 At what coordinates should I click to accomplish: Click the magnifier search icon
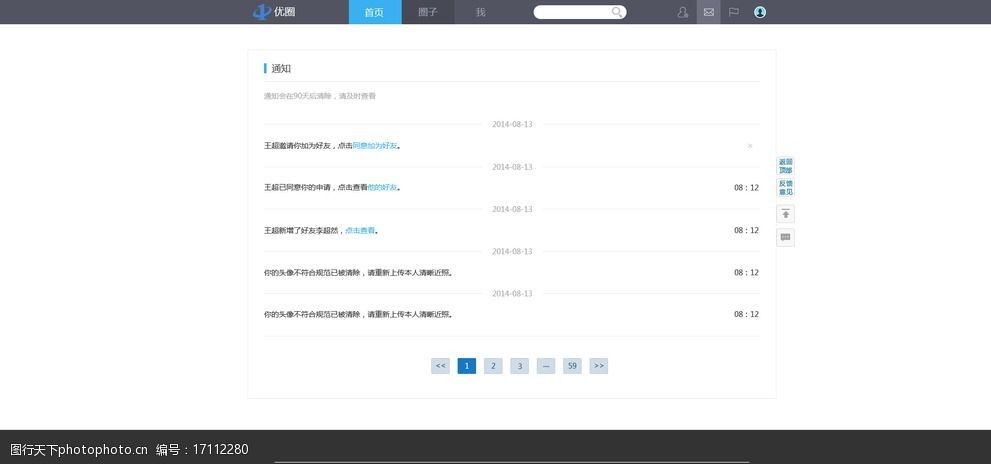pos(617,12)
